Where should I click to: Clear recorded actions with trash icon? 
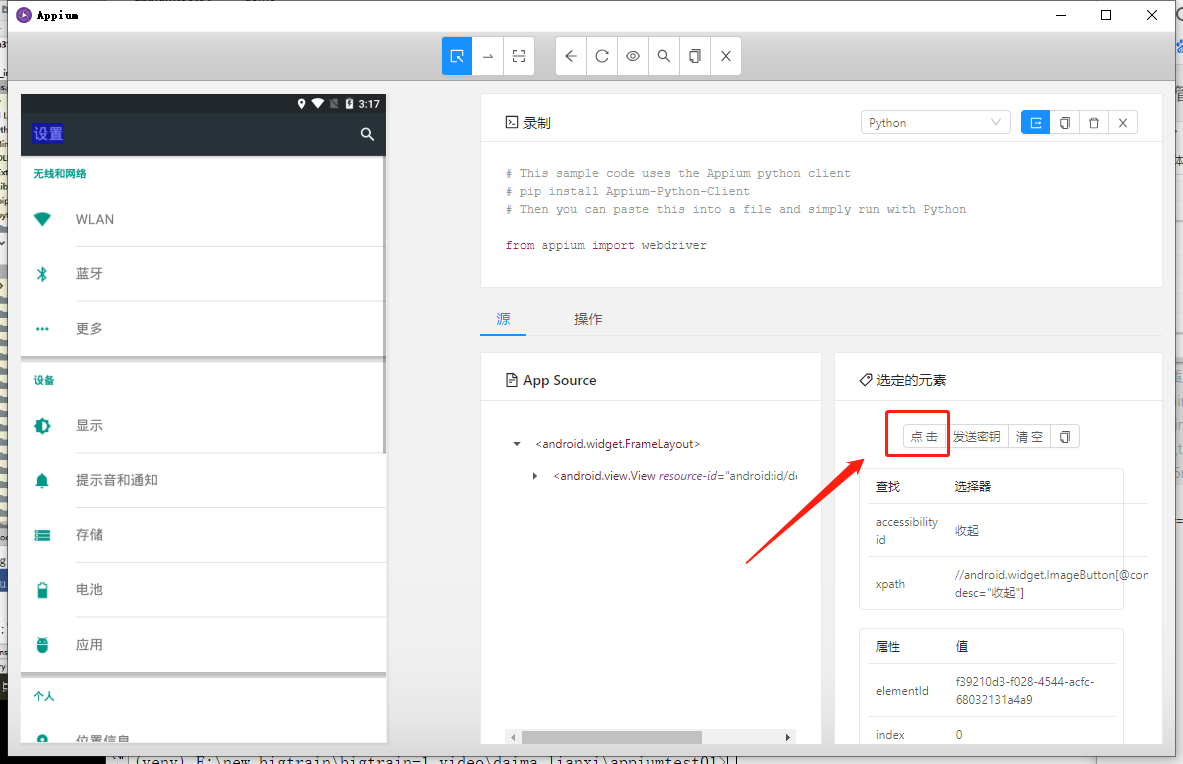pyautogui.click(x=1094, y=122)
